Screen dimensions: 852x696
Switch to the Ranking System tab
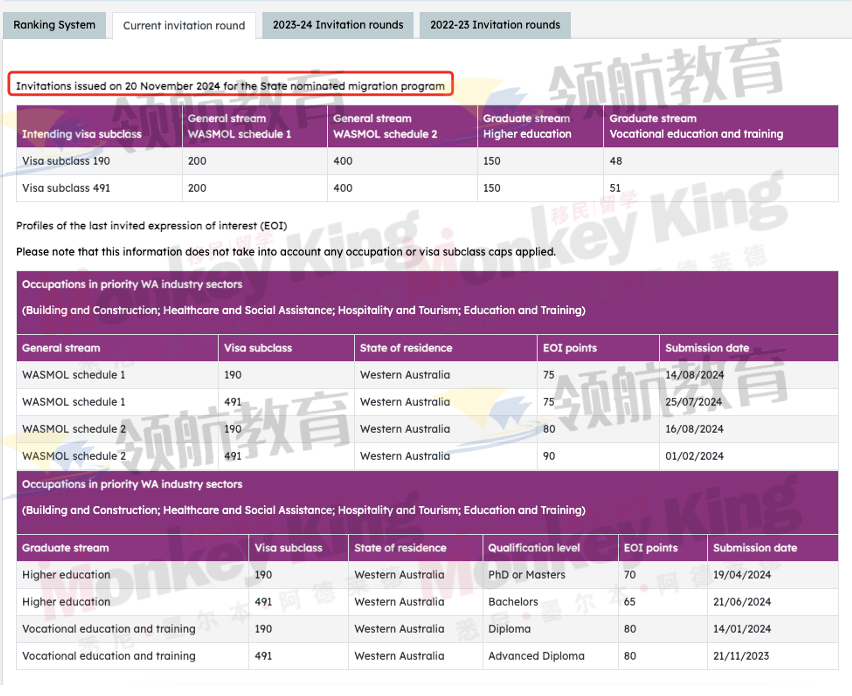pyautogui.click(x=55, y=25)
